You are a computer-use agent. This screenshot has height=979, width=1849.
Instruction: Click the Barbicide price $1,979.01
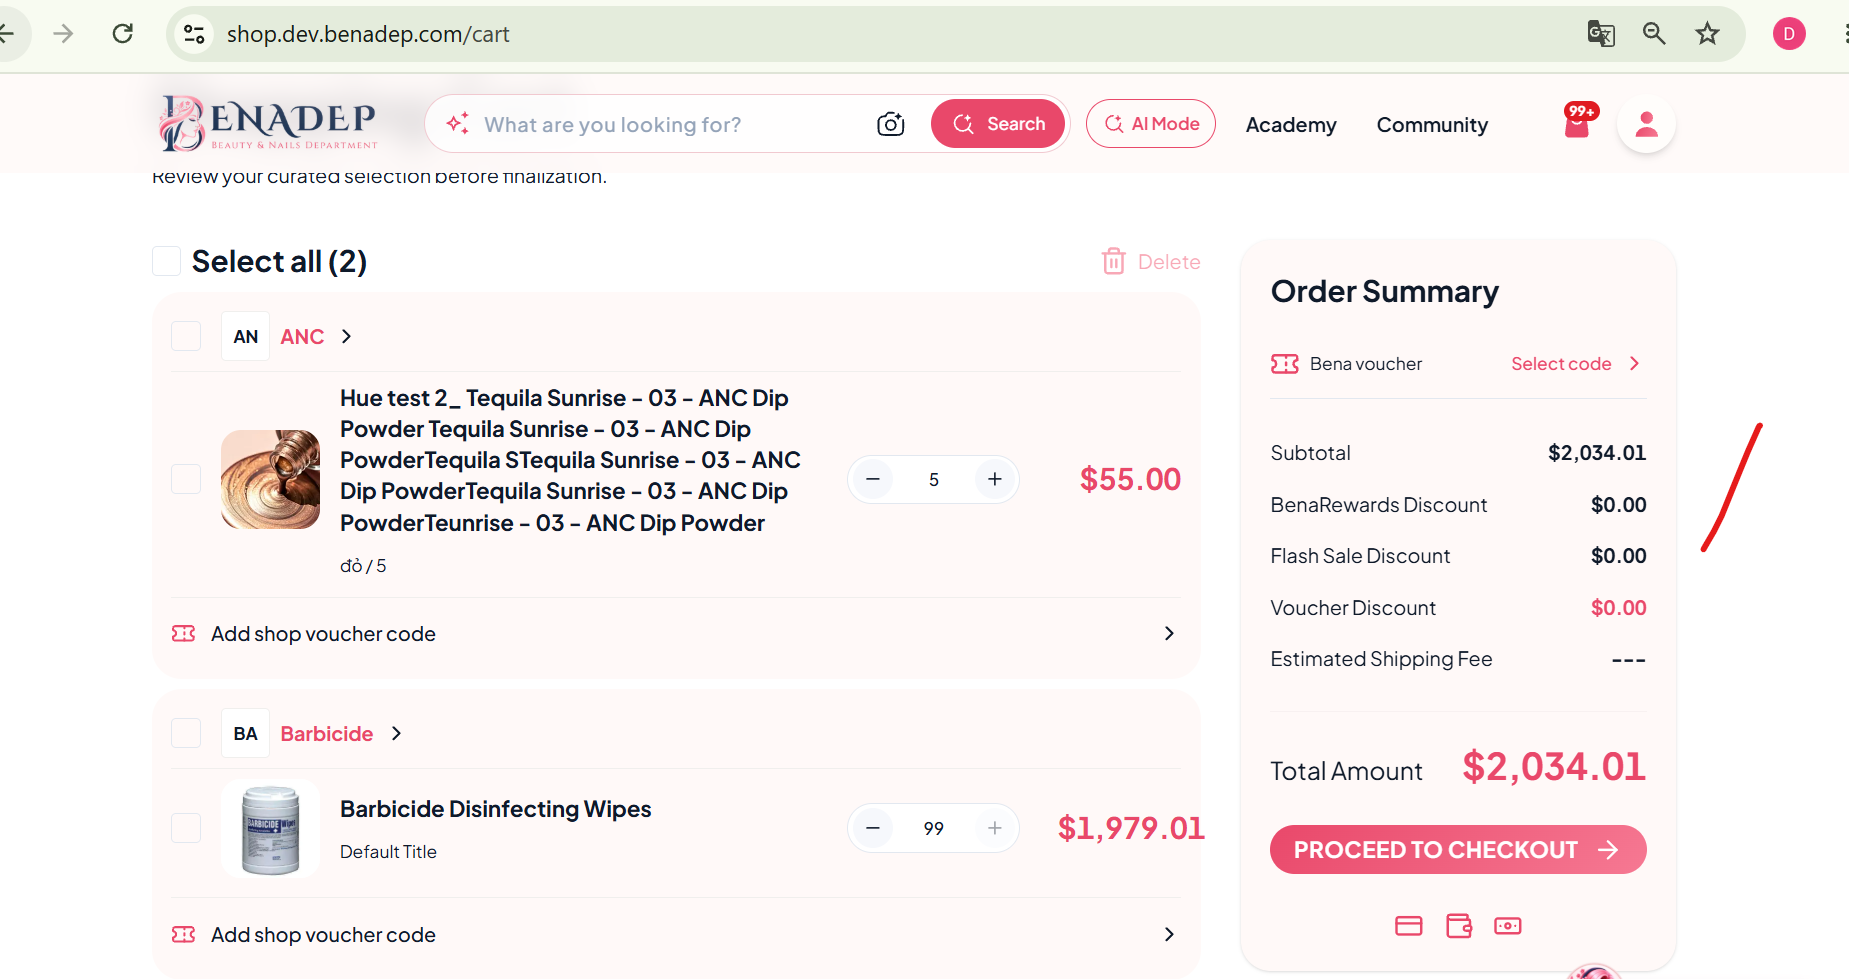(x=1131, y=828)
